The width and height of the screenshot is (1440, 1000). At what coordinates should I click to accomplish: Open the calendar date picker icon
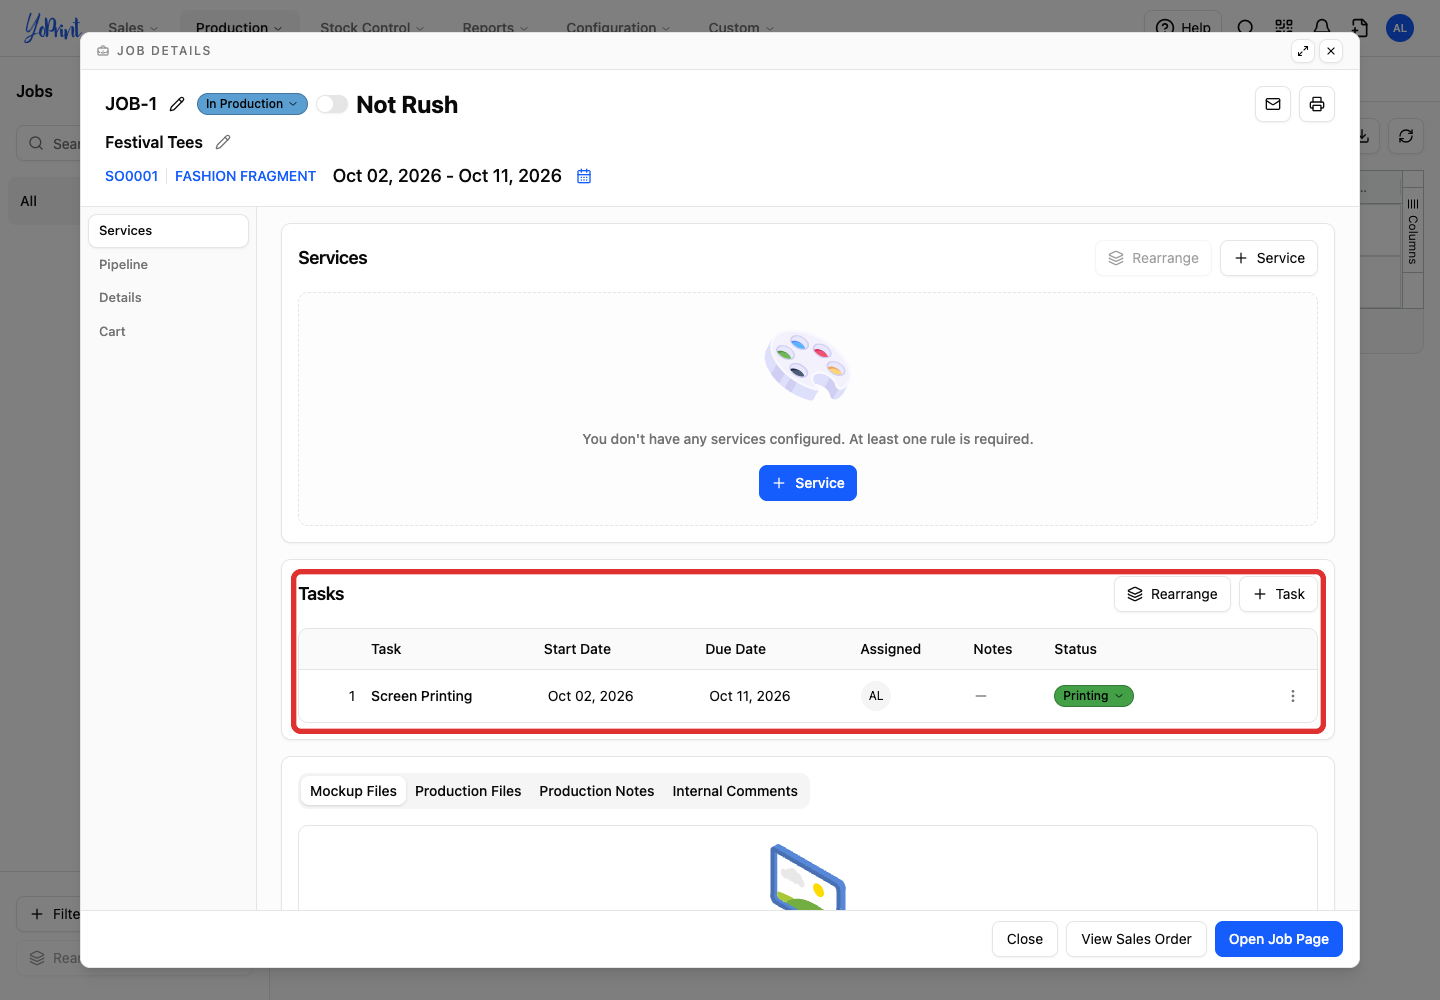click(584, 176)
